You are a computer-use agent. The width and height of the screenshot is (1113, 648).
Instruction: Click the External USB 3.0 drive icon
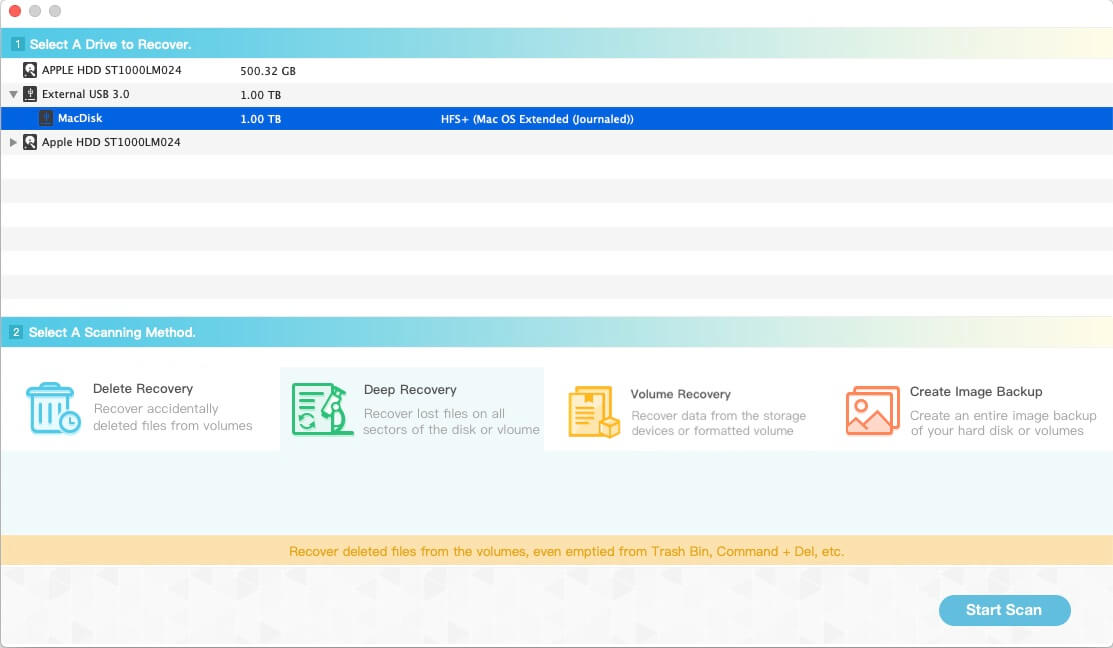[x=29, y=94]
